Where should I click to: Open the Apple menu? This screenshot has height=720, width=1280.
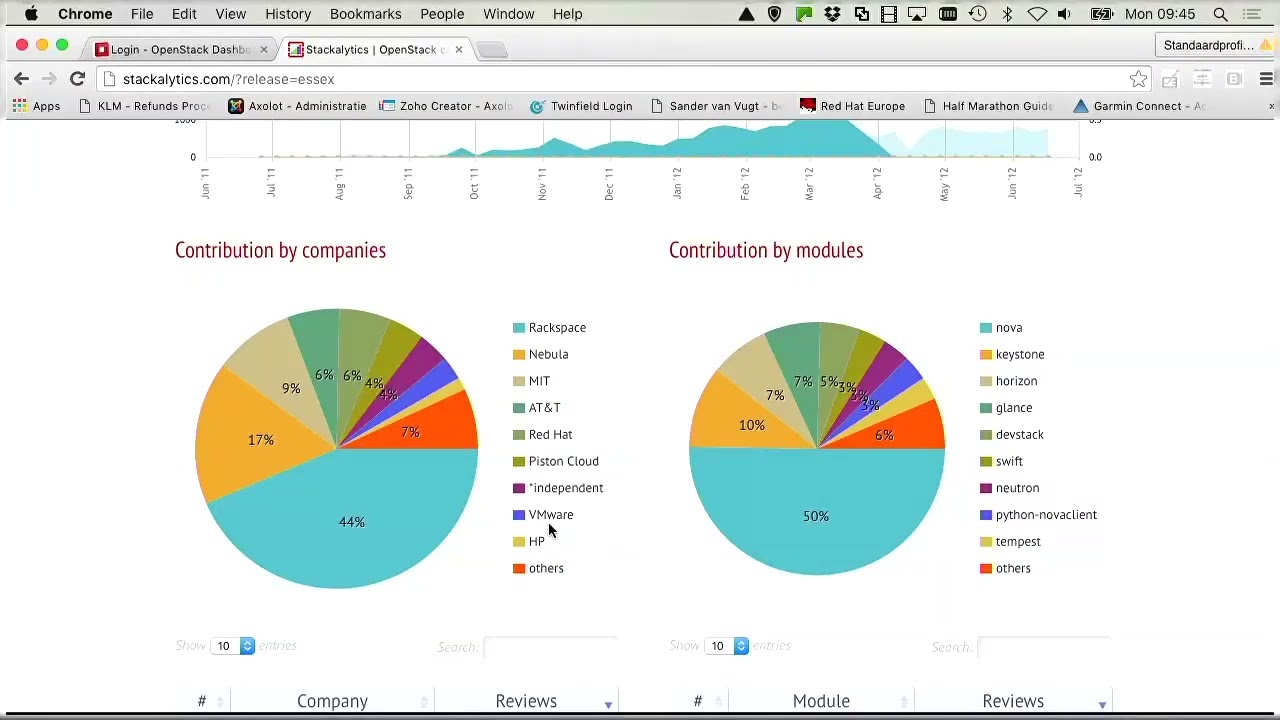click(31, 14)
